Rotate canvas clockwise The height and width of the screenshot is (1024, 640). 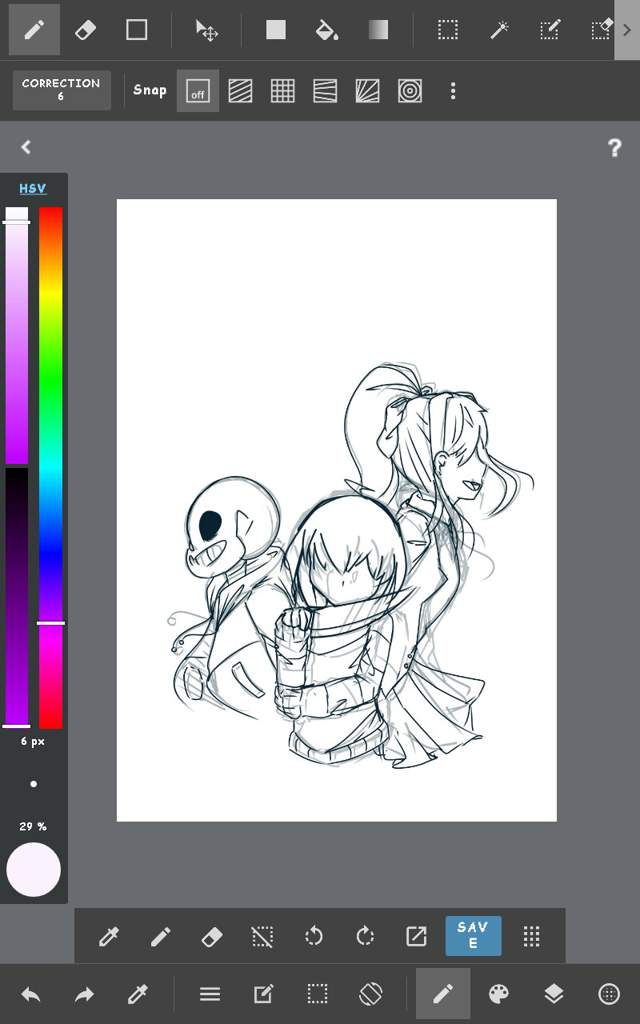pos(365,936)
